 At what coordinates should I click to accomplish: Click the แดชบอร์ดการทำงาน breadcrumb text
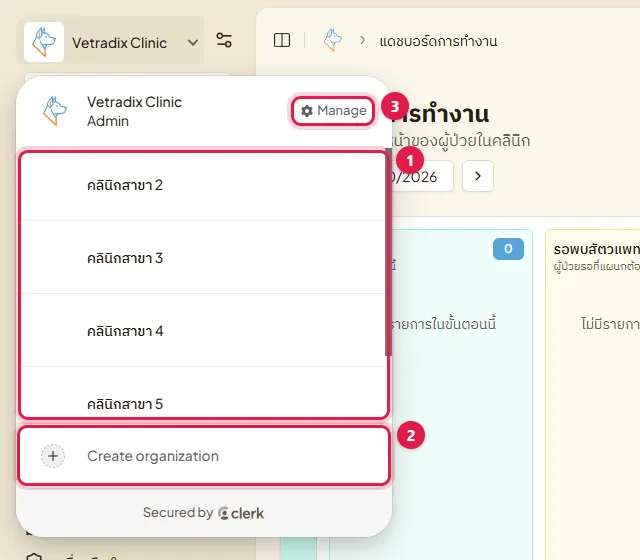coord(438,41)
